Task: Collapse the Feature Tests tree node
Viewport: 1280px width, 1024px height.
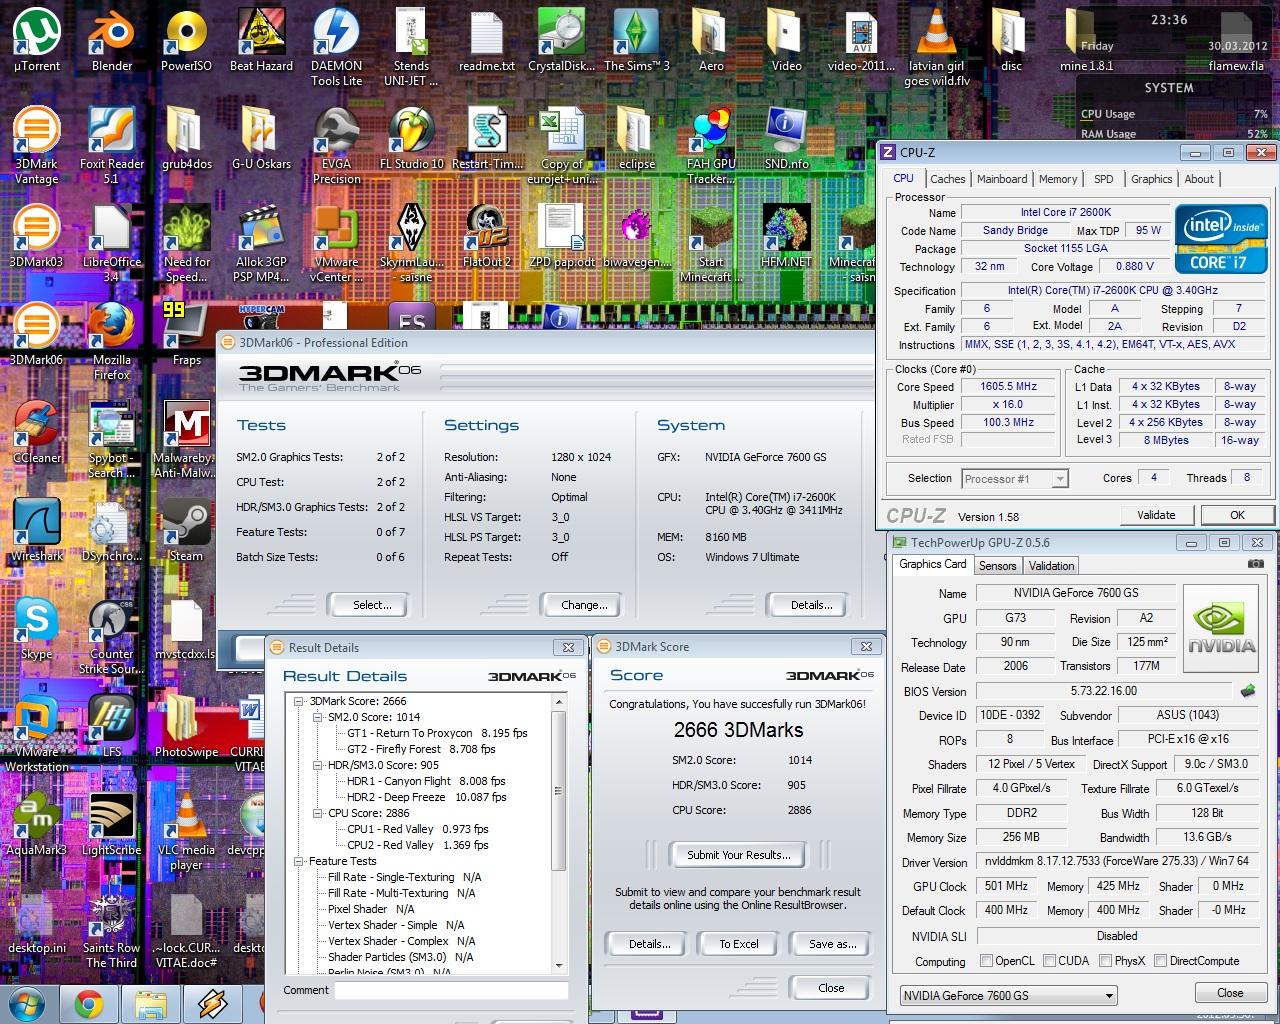Action: [300, 861]
